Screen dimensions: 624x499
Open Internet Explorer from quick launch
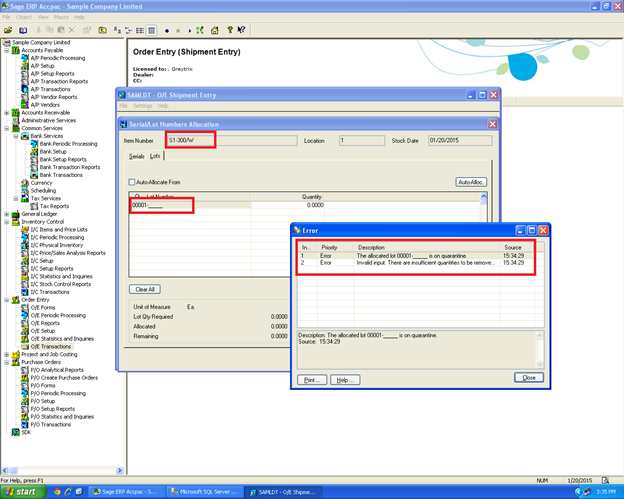coord(68,492)
